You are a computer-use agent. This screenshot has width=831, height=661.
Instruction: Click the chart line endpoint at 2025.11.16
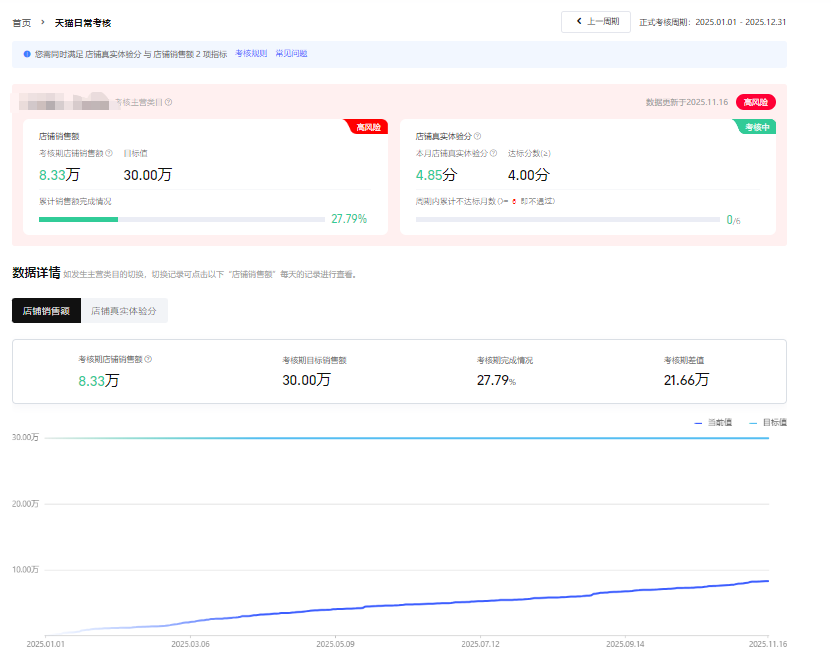767,580
